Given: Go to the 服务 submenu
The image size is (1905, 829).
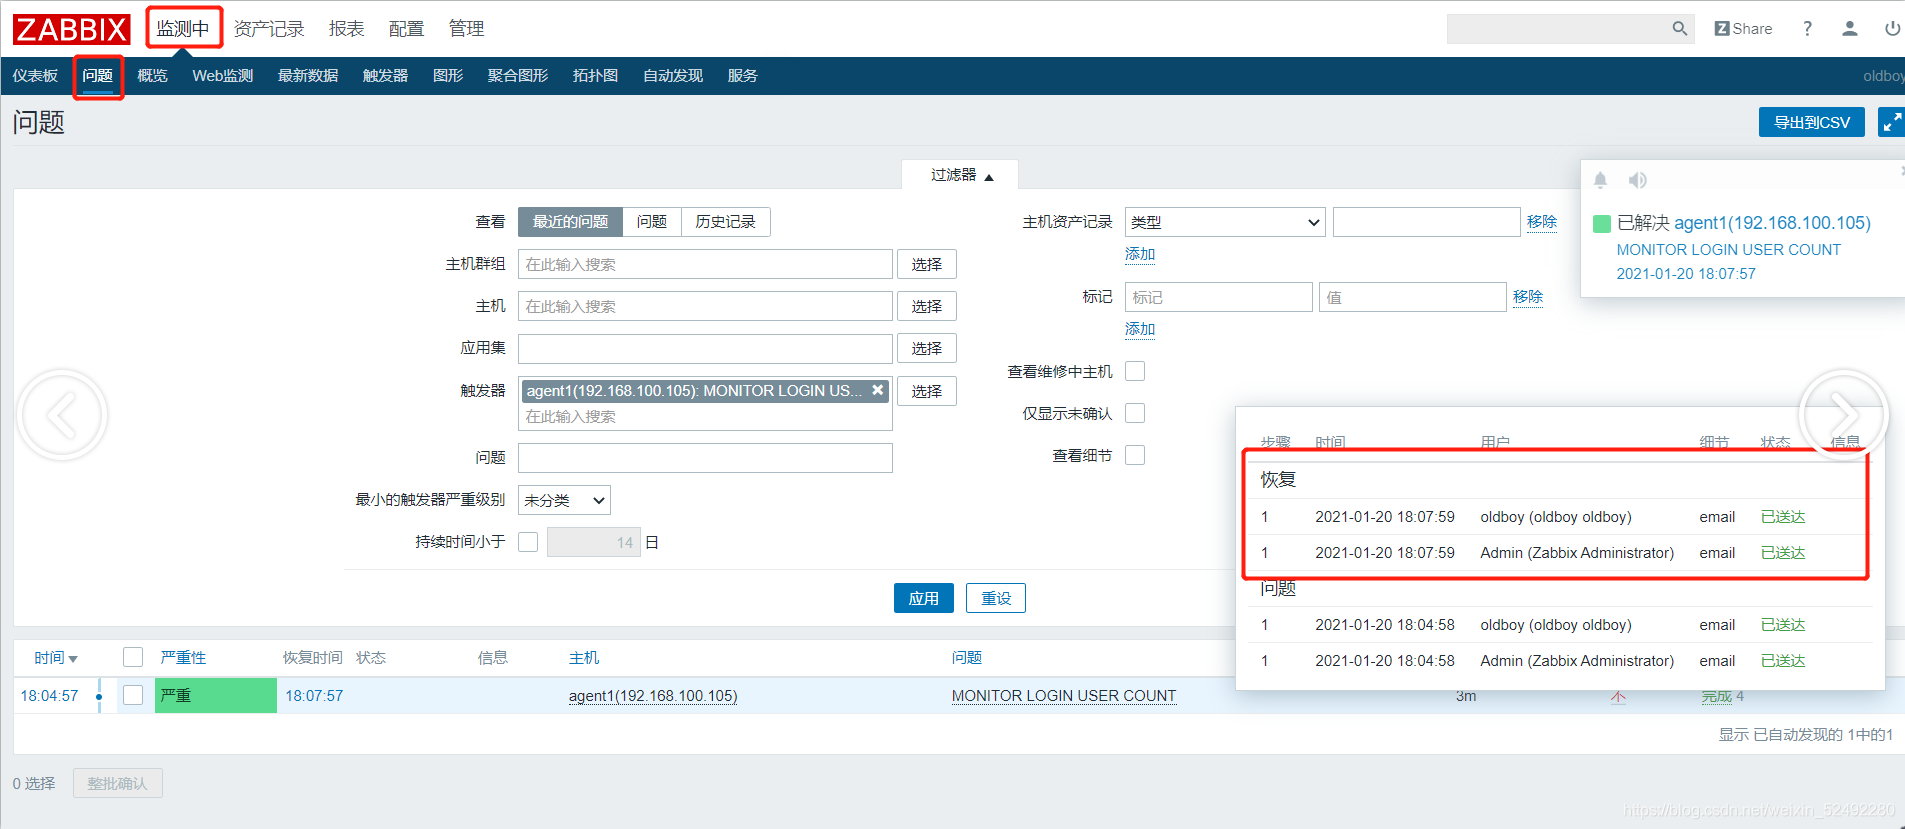Looking at the screenshot, I should tap(742, 76).
